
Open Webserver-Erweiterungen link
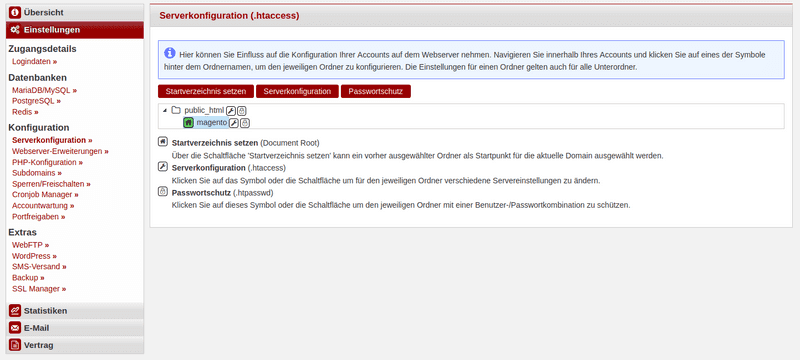pos(60,151)
